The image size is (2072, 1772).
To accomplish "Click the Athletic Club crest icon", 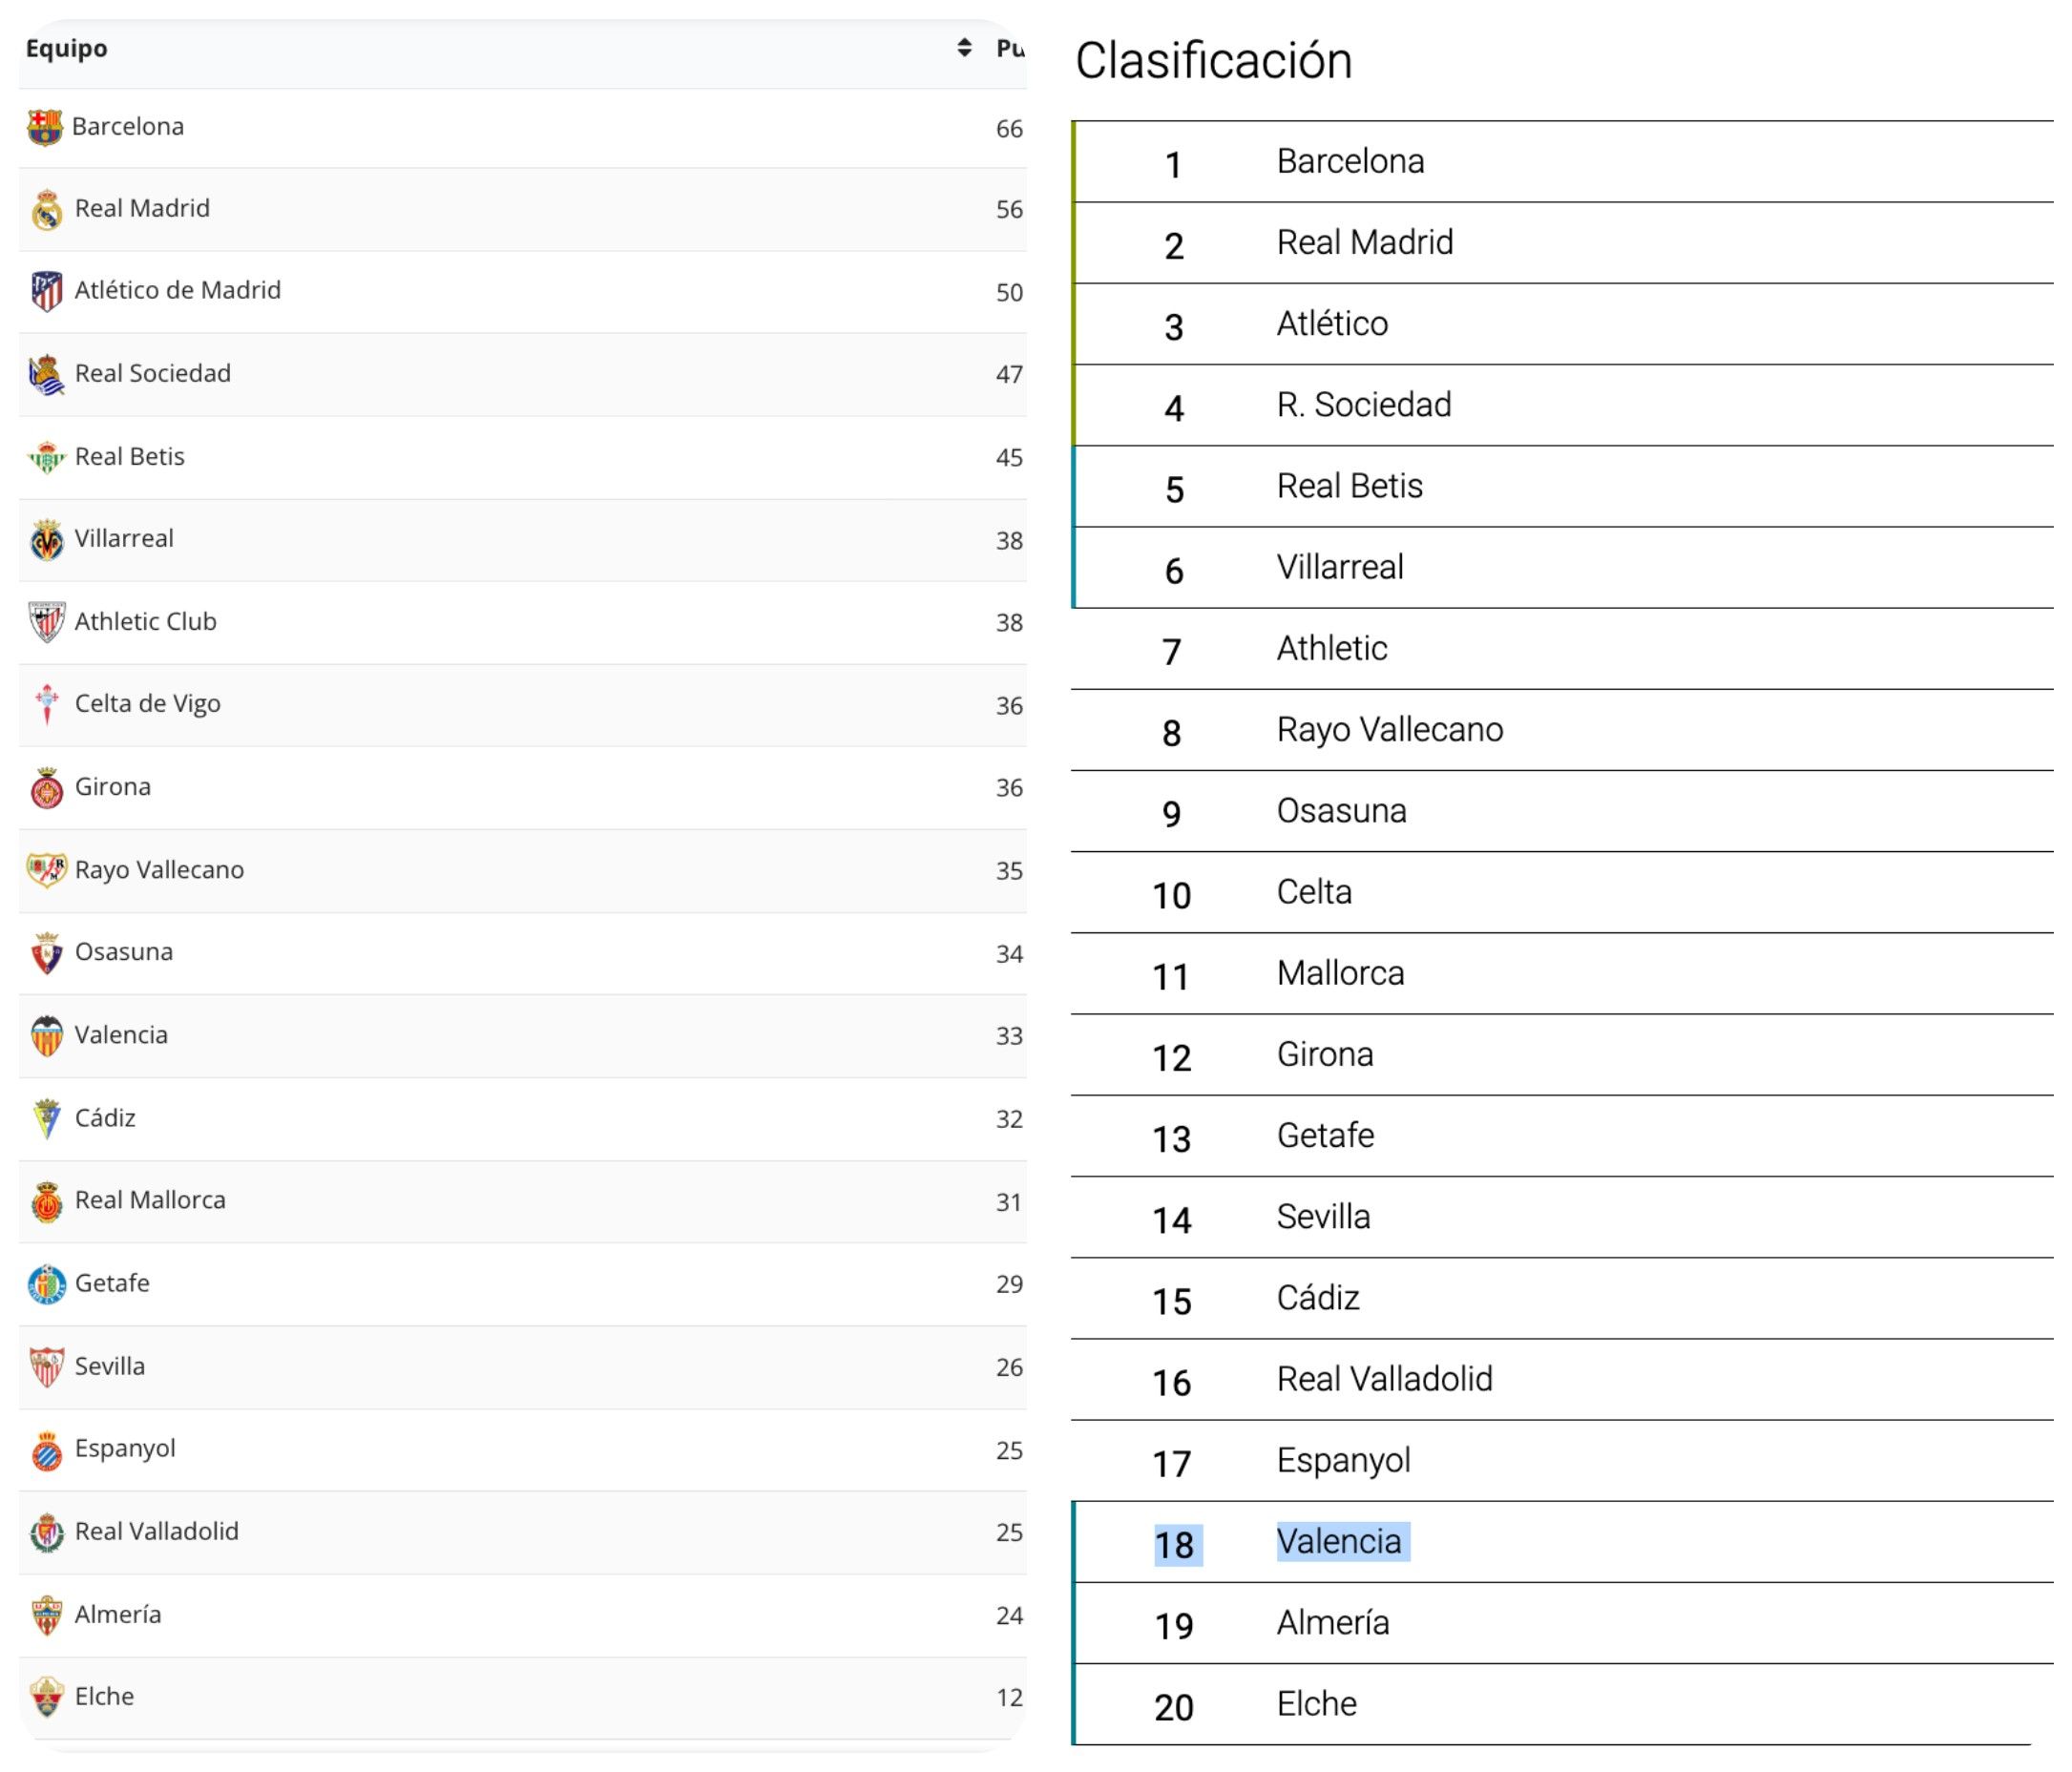I will (47, 622).
